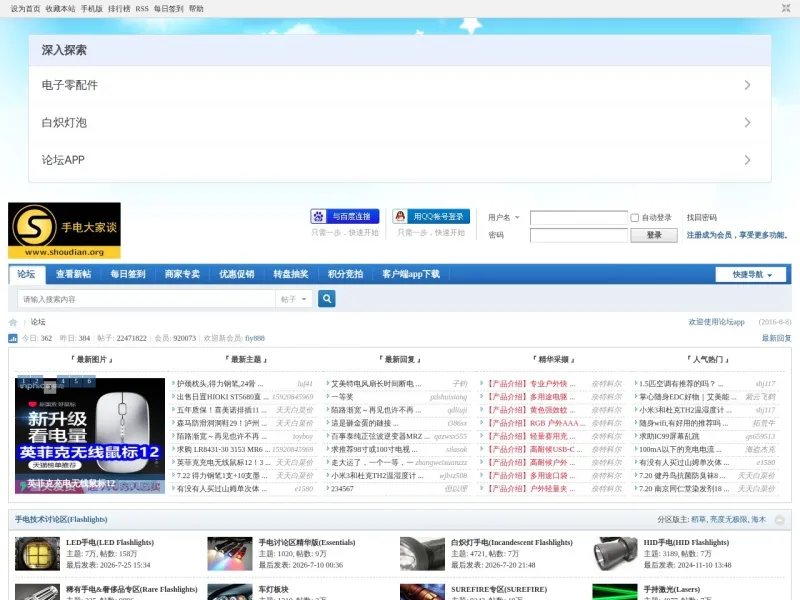Focus the username input field
Screen dimensions: 800x600
579,218
